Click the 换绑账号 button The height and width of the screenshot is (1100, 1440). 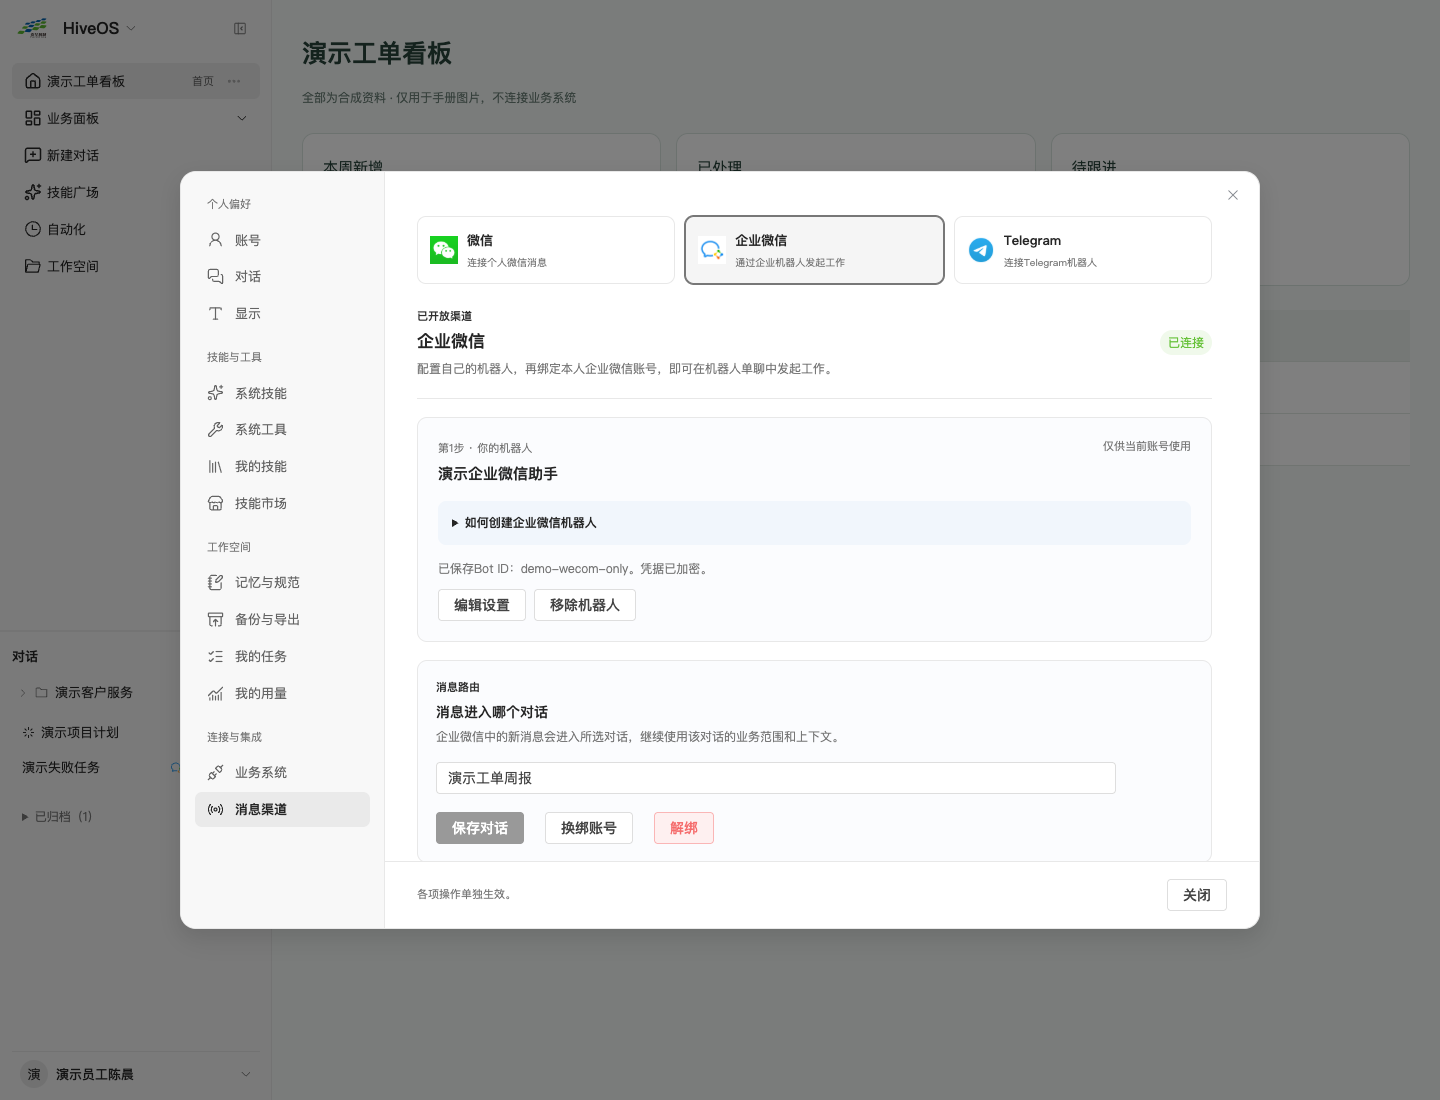(589, 828)
